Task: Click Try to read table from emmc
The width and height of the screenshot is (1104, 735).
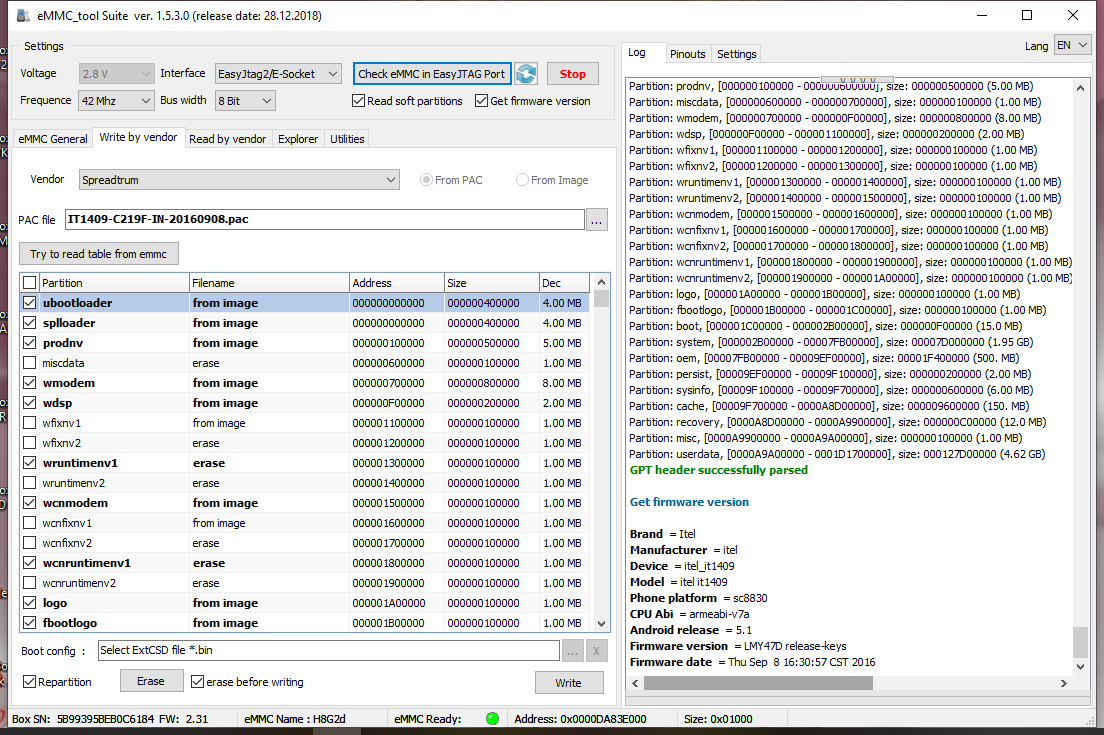Action: [x=99, y=253]
